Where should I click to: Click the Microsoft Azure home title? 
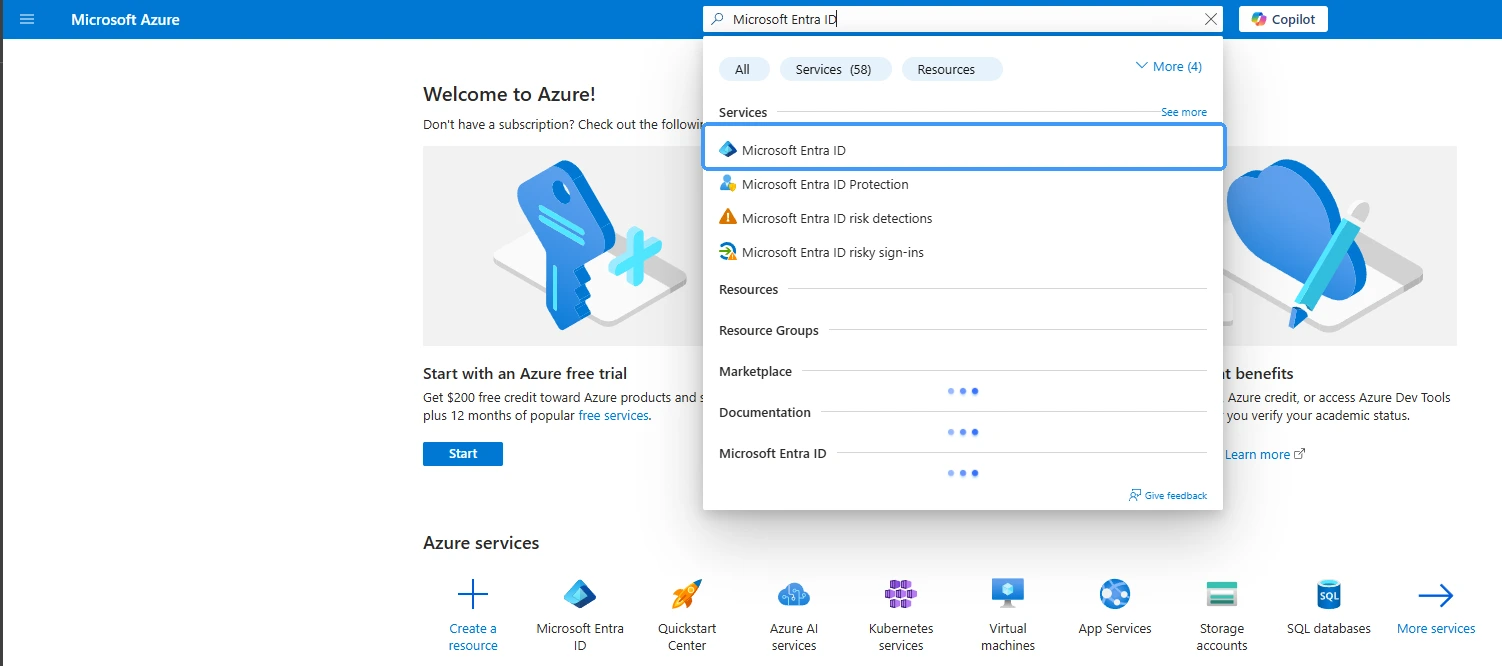click(x=126, y=19)
